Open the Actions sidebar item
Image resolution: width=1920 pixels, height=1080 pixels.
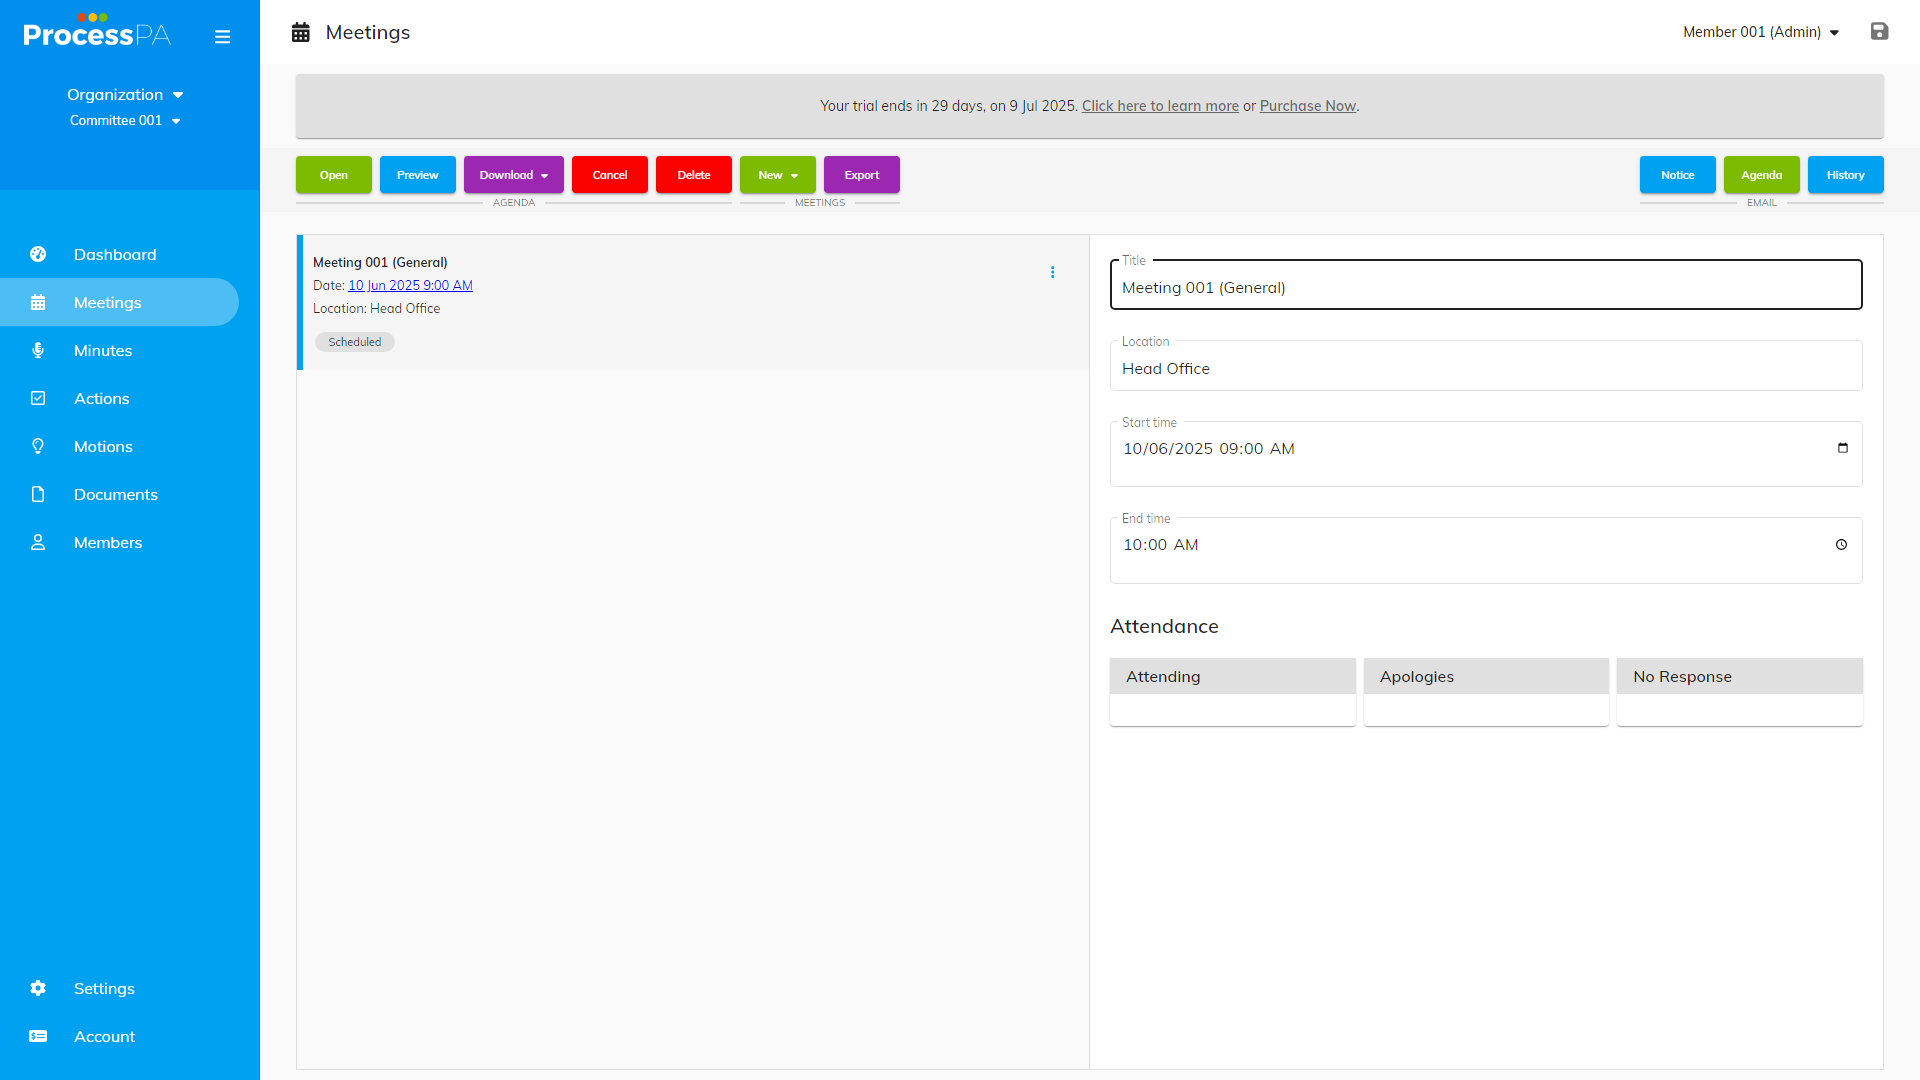click(x=101, y=398)
